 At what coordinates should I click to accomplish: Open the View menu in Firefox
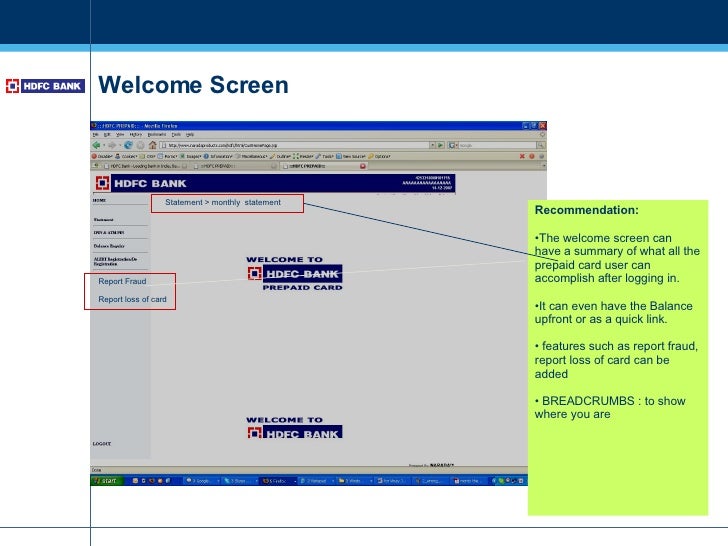click(x=120, y=135)
